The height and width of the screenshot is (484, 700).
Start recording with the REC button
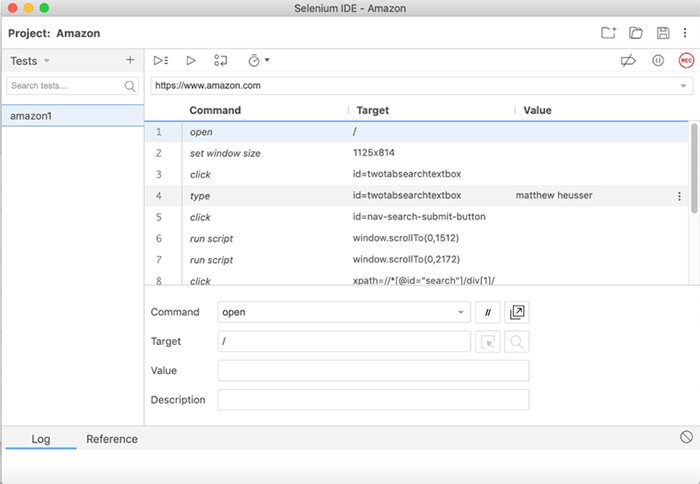tap(686, 61)
